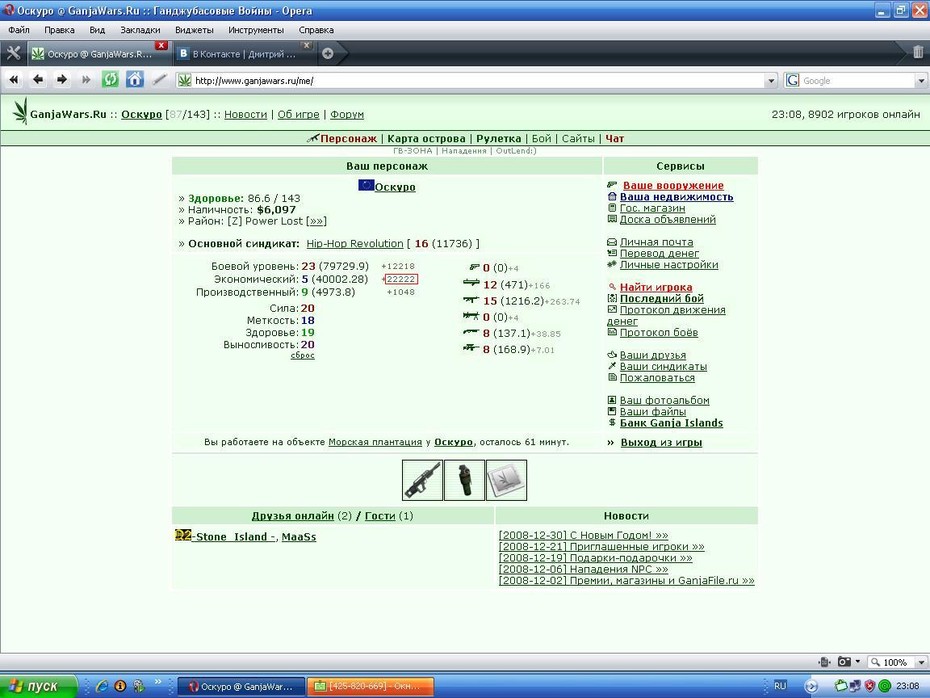Viewport: 930px width, 698px height.
Task: Expand the address bar dropdown
Action: coord(770,81)
